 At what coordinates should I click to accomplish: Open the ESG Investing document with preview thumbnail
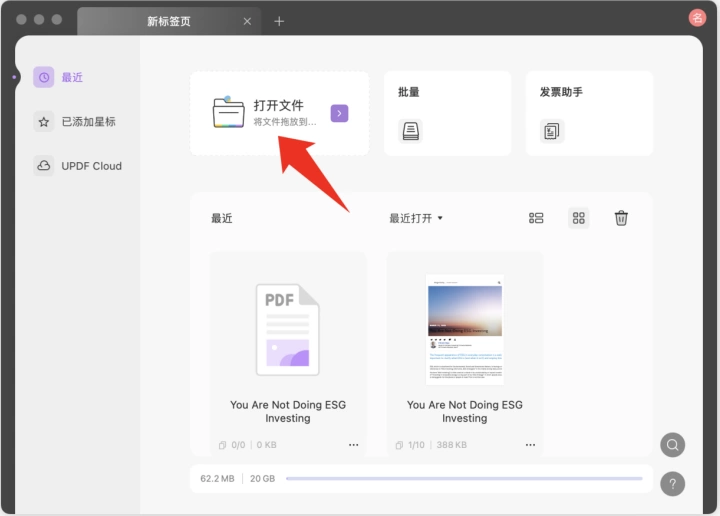(465, 354)
